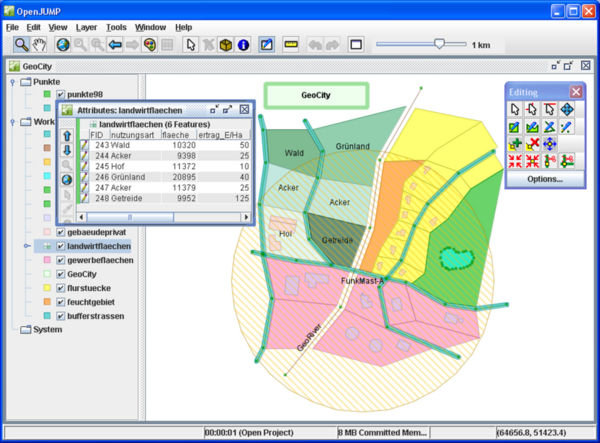Go to previous zoom with blue arrow
600x443 pixels.
coord(115,45)
